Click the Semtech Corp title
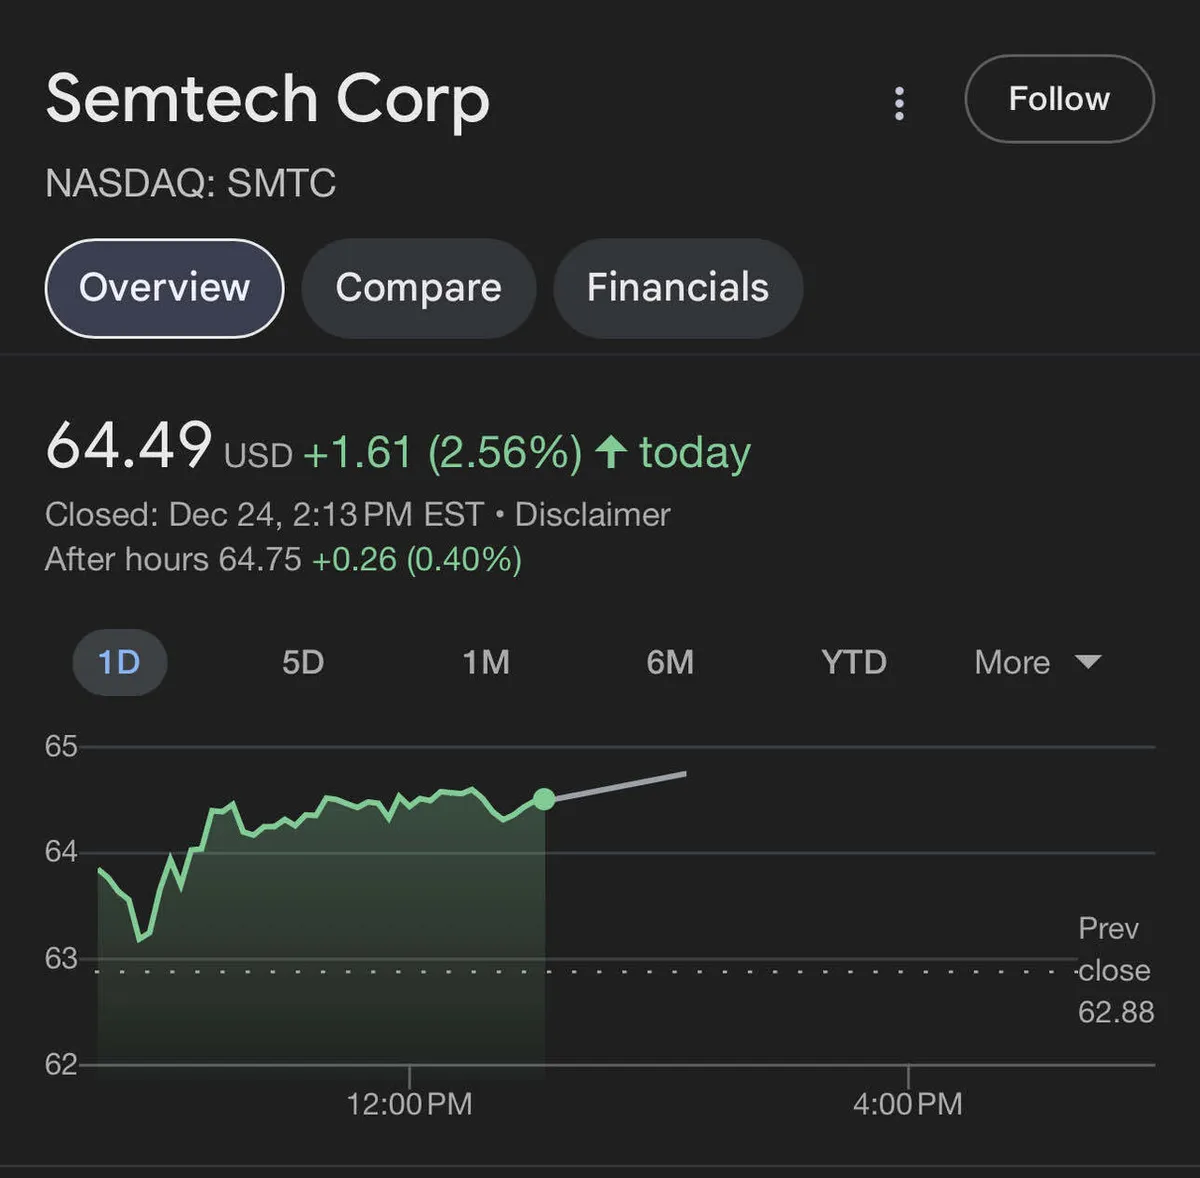1200x1178 pixels. (x=268, y=99)
